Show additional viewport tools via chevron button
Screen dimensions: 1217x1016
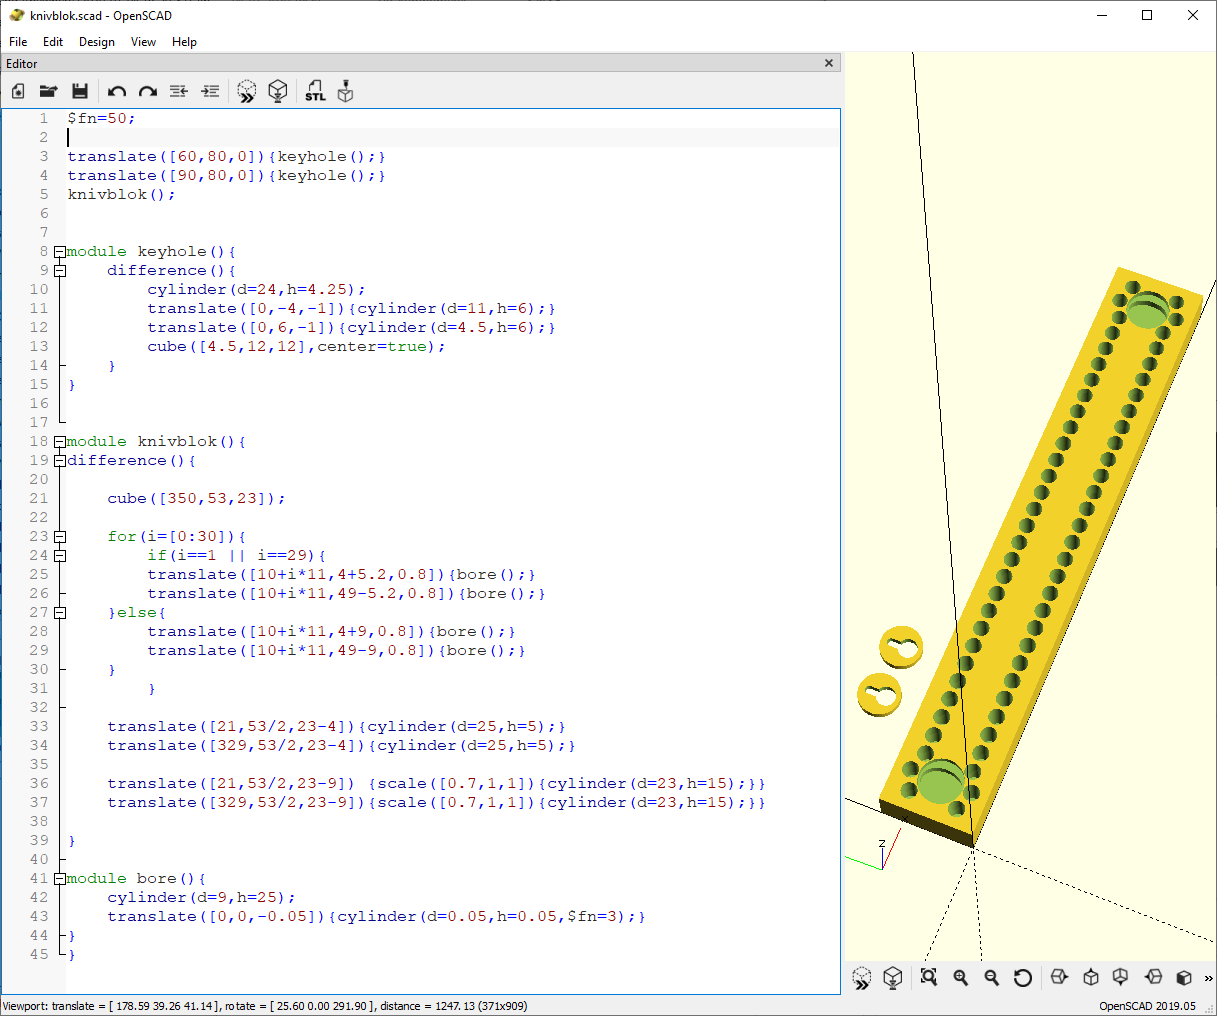point(1209,978)
